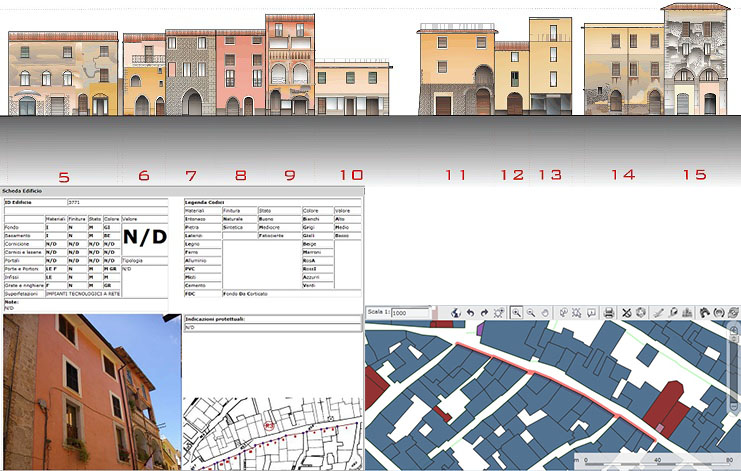Select the zoom in magnifier tool
The height and width of the screenshot is (471, 741).
click(x=517, y=313)
